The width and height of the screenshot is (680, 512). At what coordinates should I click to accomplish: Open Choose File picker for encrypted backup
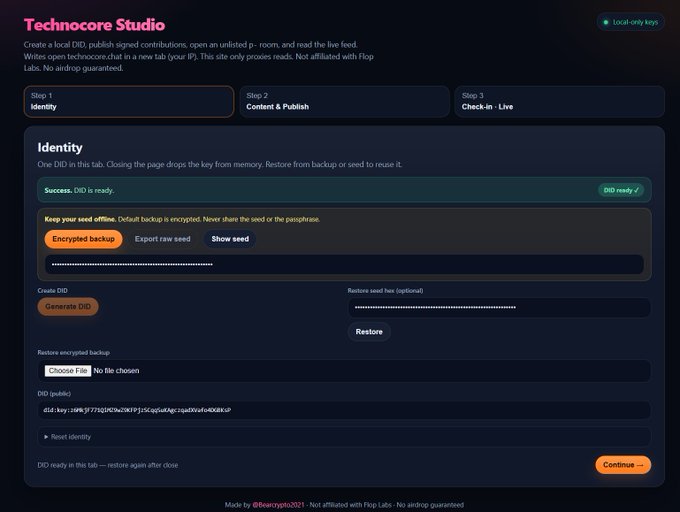(x=68, y=371)
